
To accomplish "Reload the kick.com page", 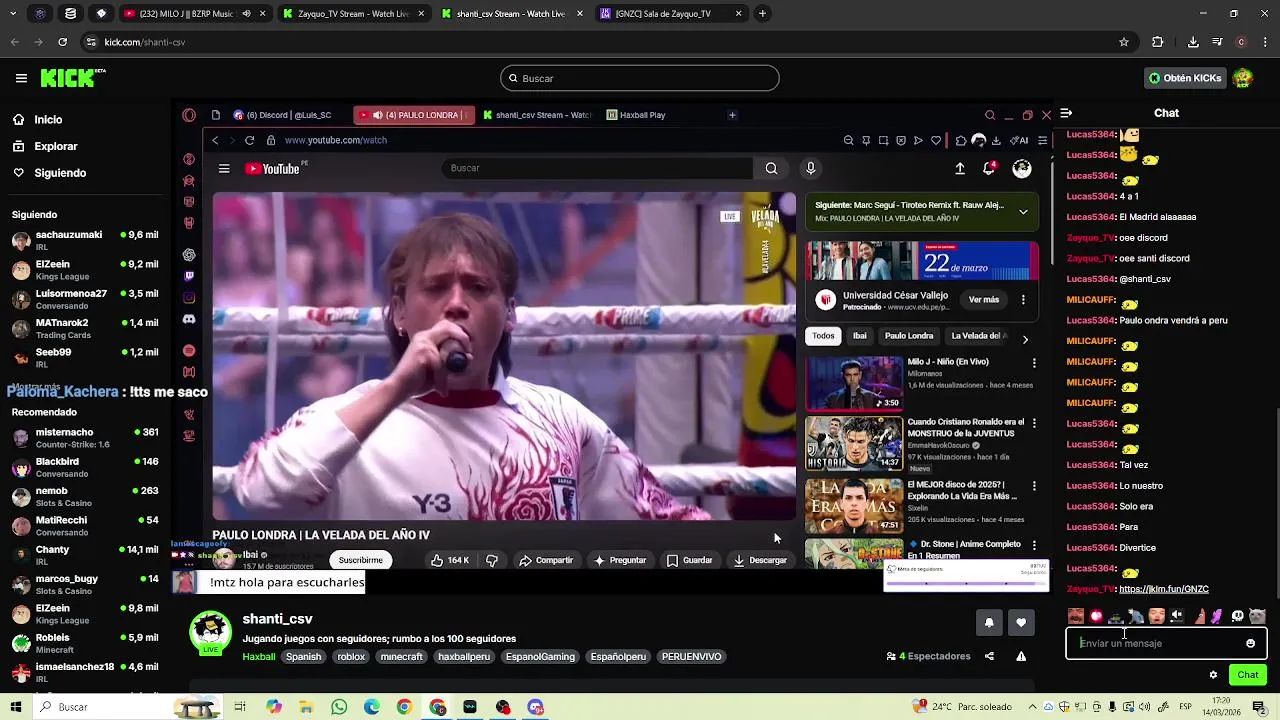I will [x=62, y=42].
